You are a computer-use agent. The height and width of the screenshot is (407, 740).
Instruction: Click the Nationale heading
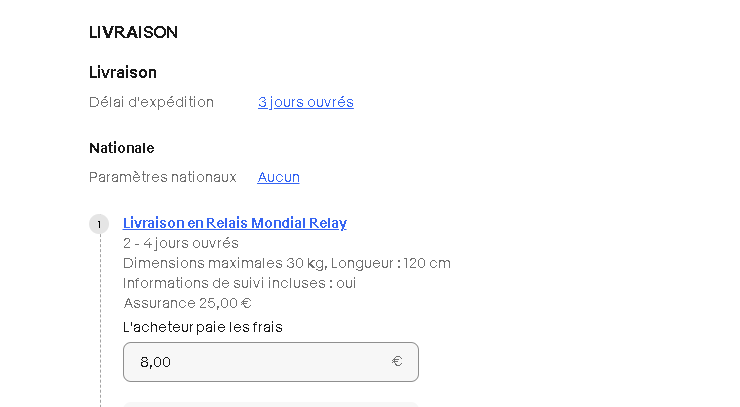tap(122, 148)
